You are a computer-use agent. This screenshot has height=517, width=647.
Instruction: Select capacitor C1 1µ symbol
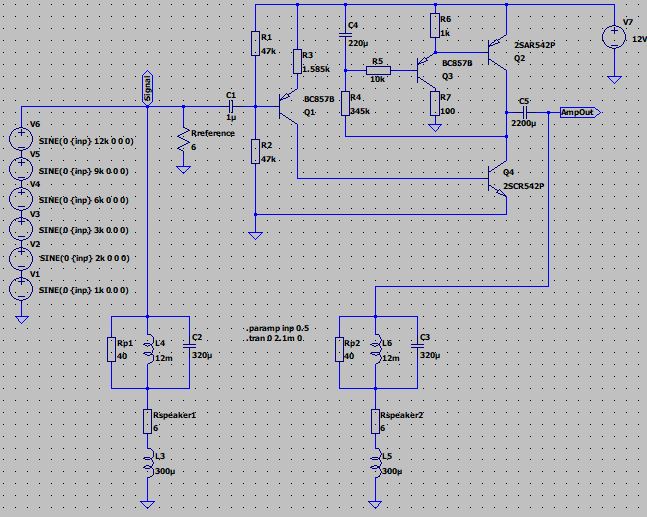click(231, 106)
